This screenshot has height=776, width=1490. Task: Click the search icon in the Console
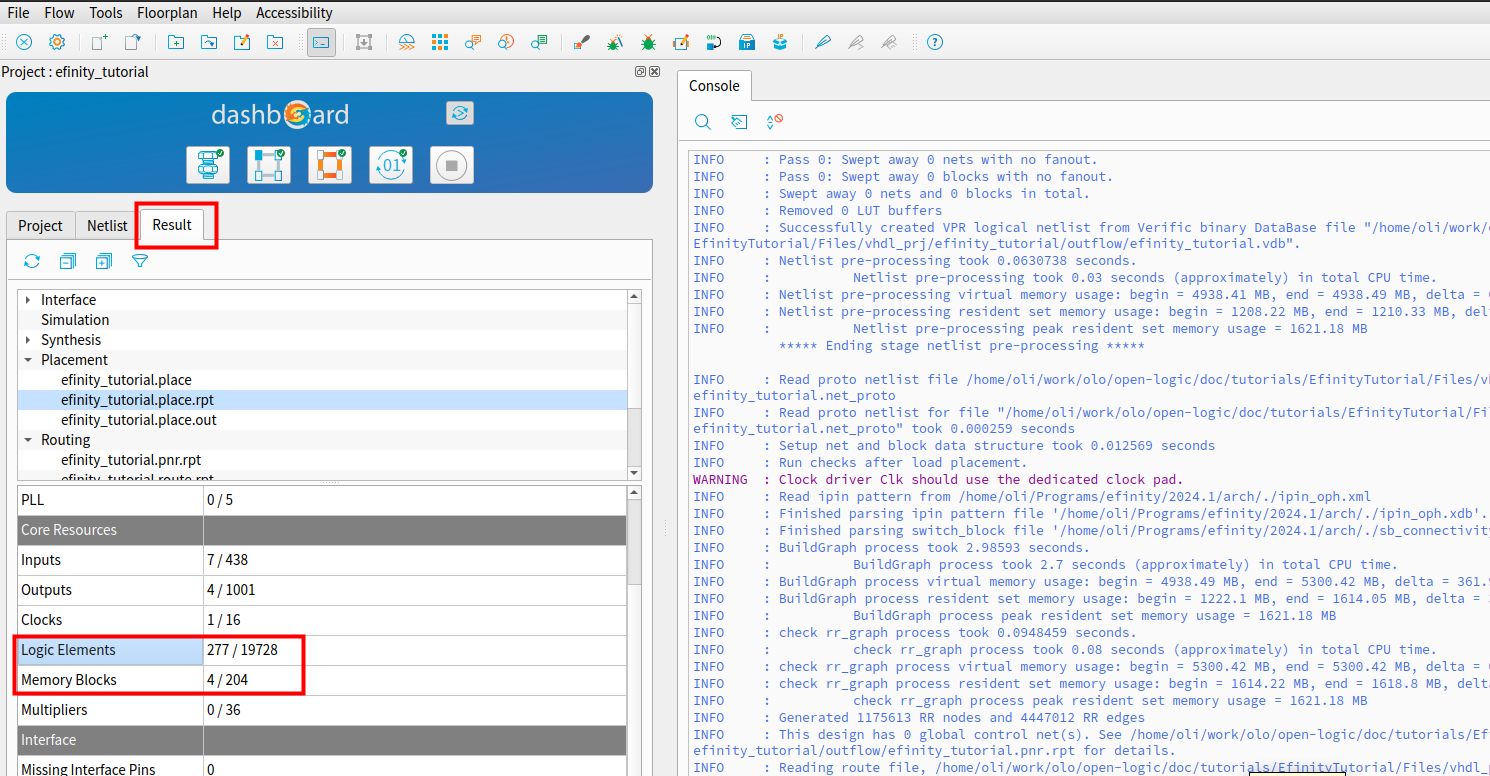click(703, 122)
